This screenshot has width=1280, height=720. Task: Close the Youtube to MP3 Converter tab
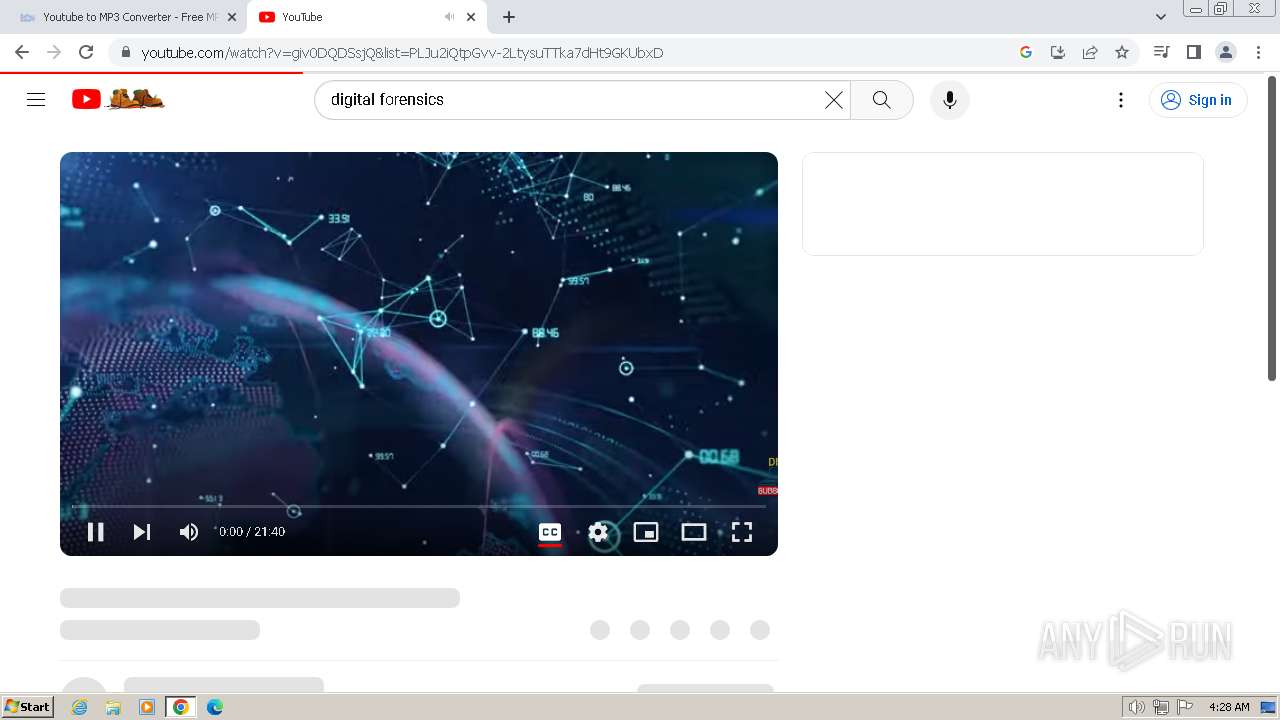(x=232, y=17)
